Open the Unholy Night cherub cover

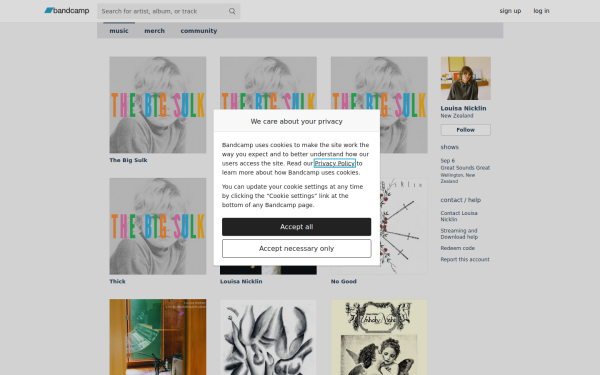point(379,337)
